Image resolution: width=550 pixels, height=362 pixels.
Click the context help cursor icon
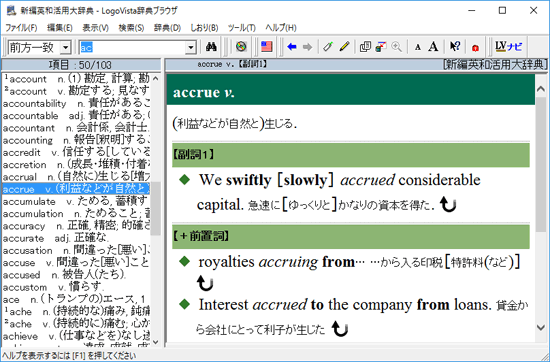[x=455, y=47]
